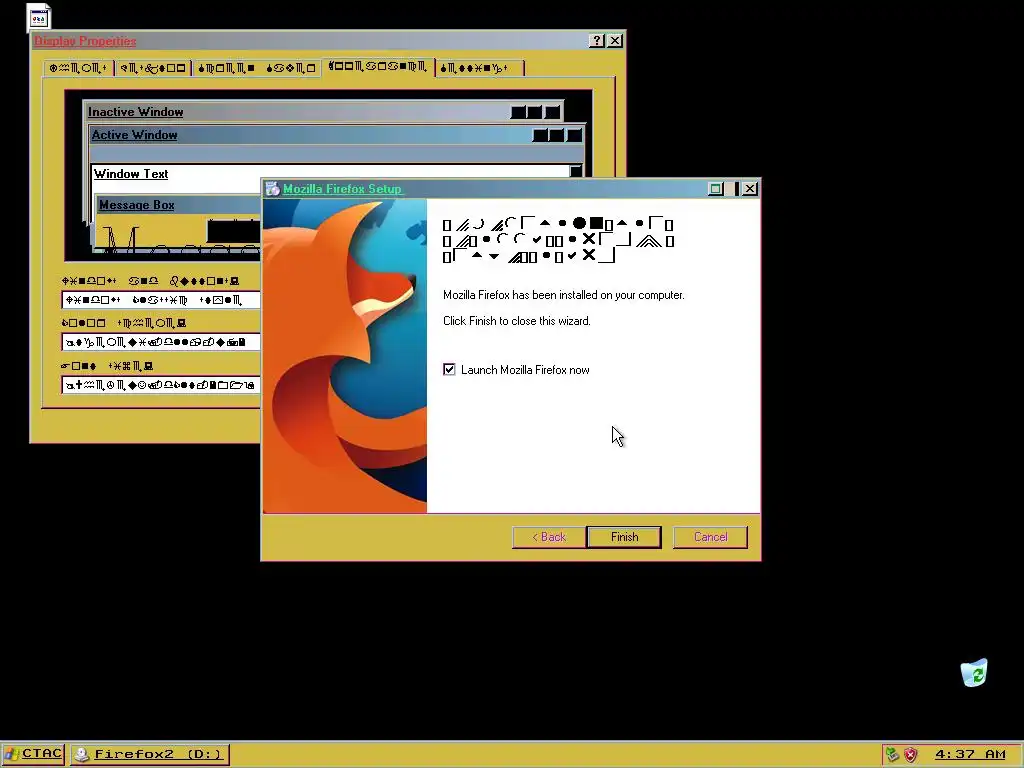Viewport: 1024px width, 768px height.
Task: Select the raised fourth tab in Display Properties
Action: tap(377, 67)
